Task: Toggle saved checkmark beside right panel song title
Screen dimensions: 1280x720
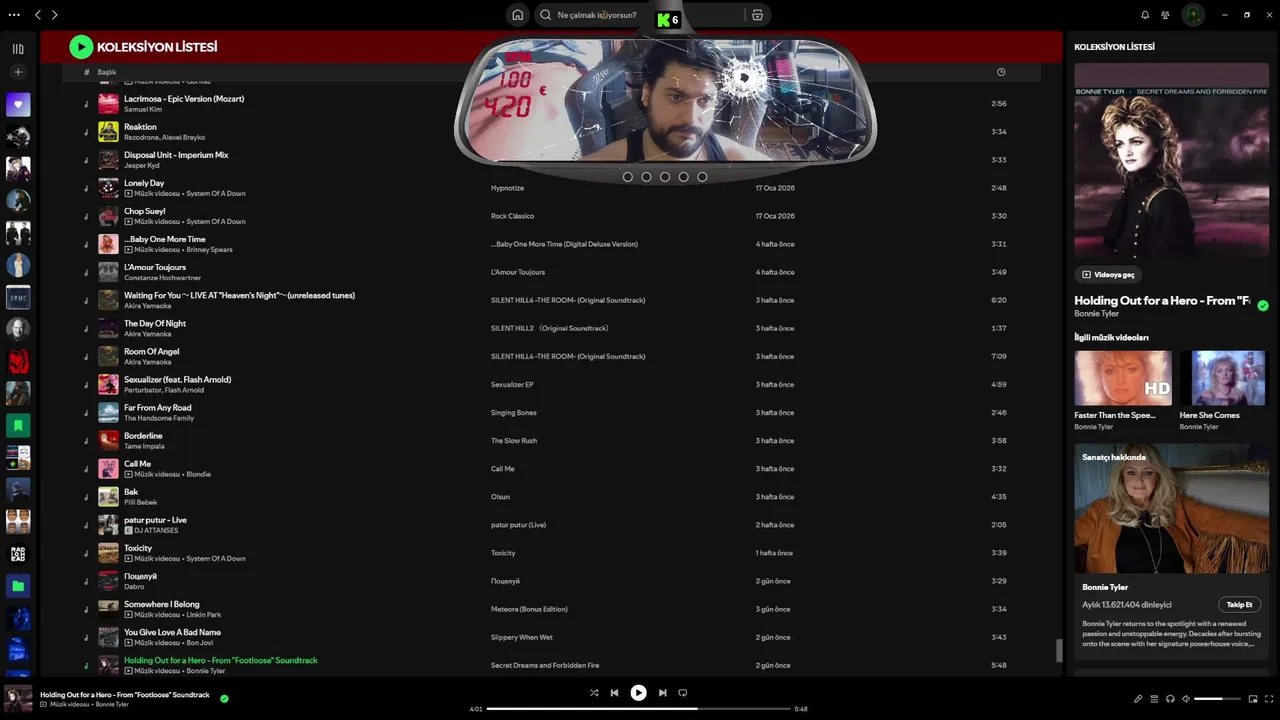Action: coord(1263,306)
